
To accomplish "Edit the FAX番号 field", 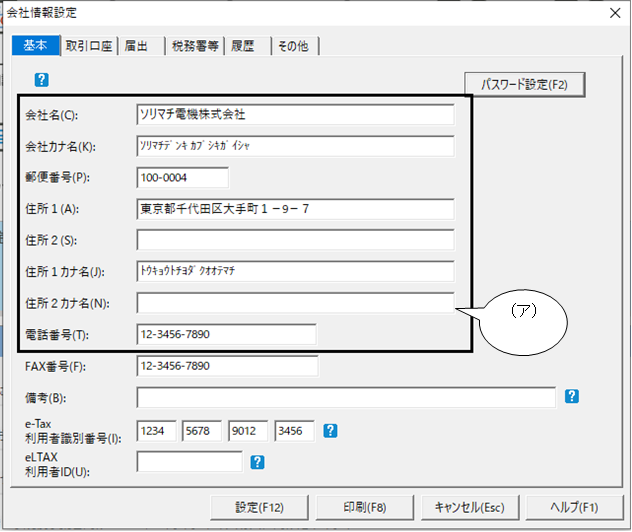I will coord(227,366).
